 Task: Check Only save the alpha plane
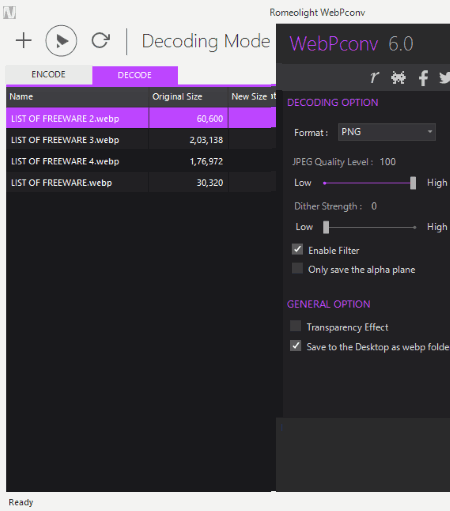[x=297, y=268]
